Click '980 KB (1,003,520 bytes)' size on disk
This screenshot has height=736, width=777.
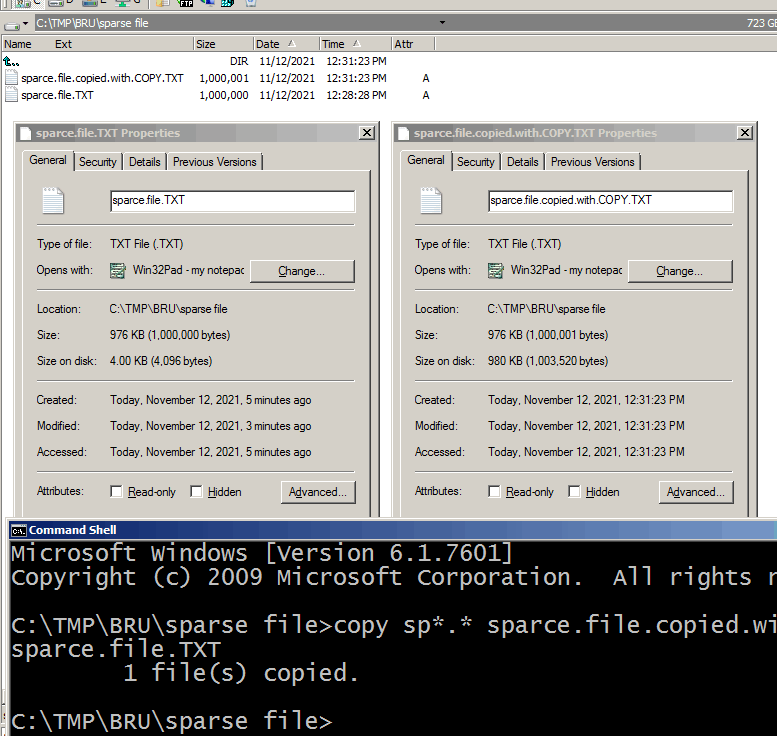tap(548, 361)
